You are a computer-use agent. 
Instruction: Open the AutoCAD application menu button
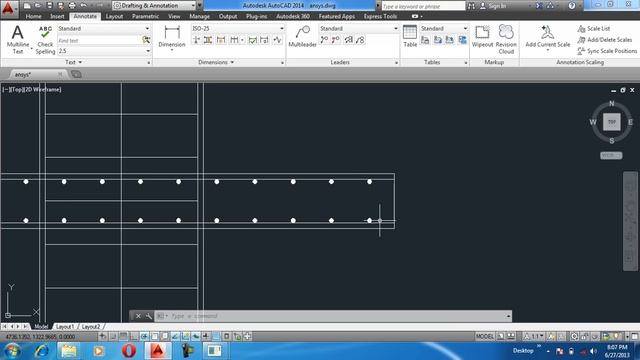coord(8,8)
